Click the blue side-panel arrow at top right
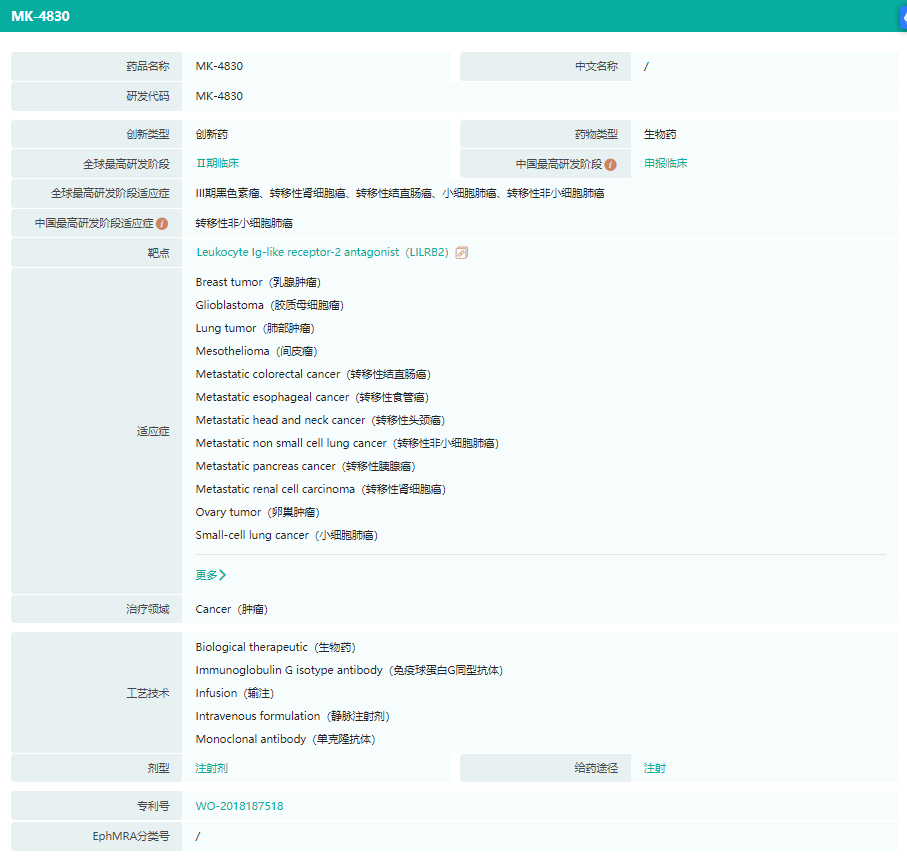The image size is (907, 861). point(902,17)
